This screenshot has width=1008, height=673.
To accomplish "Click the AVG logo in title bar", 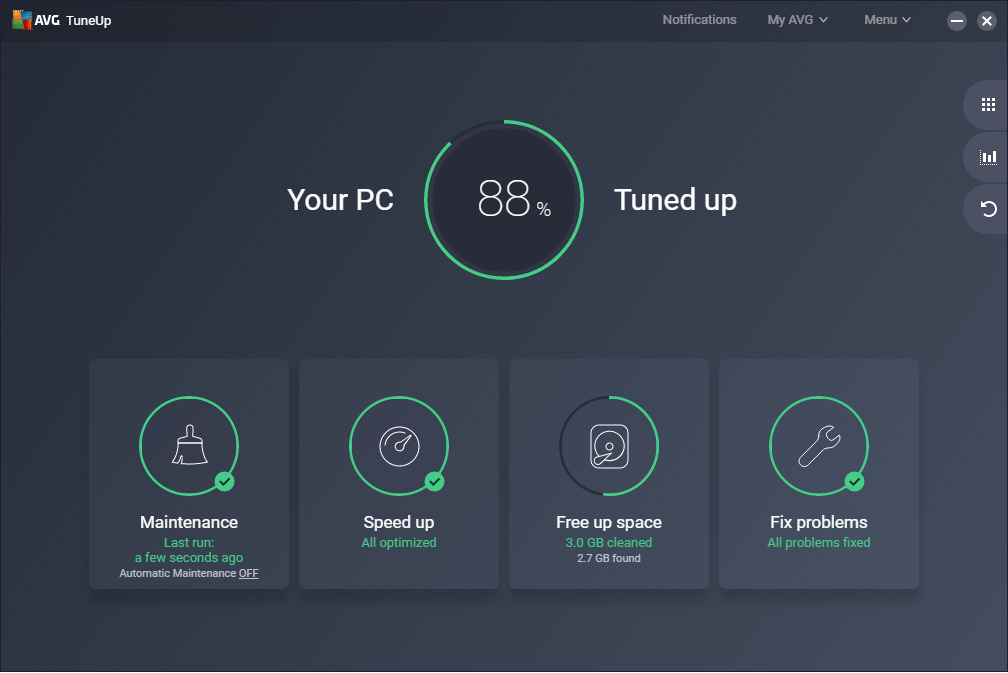I will (x=22, y=20).
